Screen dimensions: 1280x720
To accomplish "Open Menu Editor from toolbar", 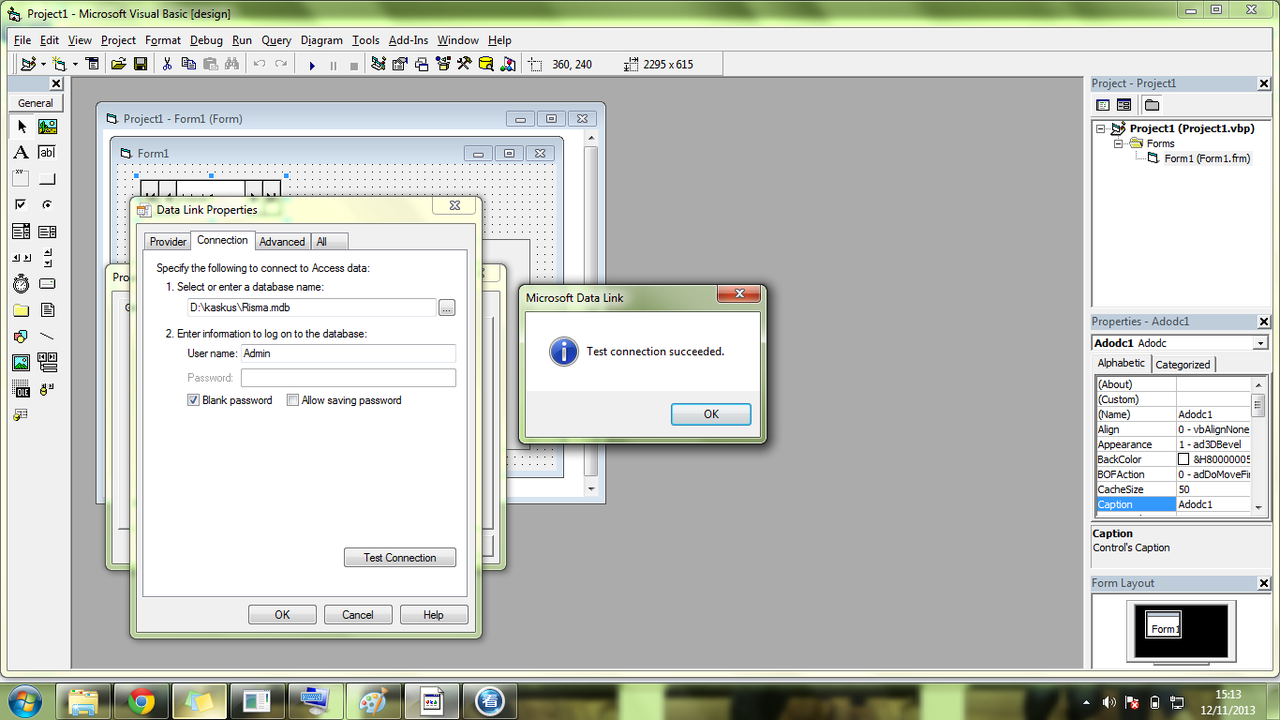I will [93, 64].
